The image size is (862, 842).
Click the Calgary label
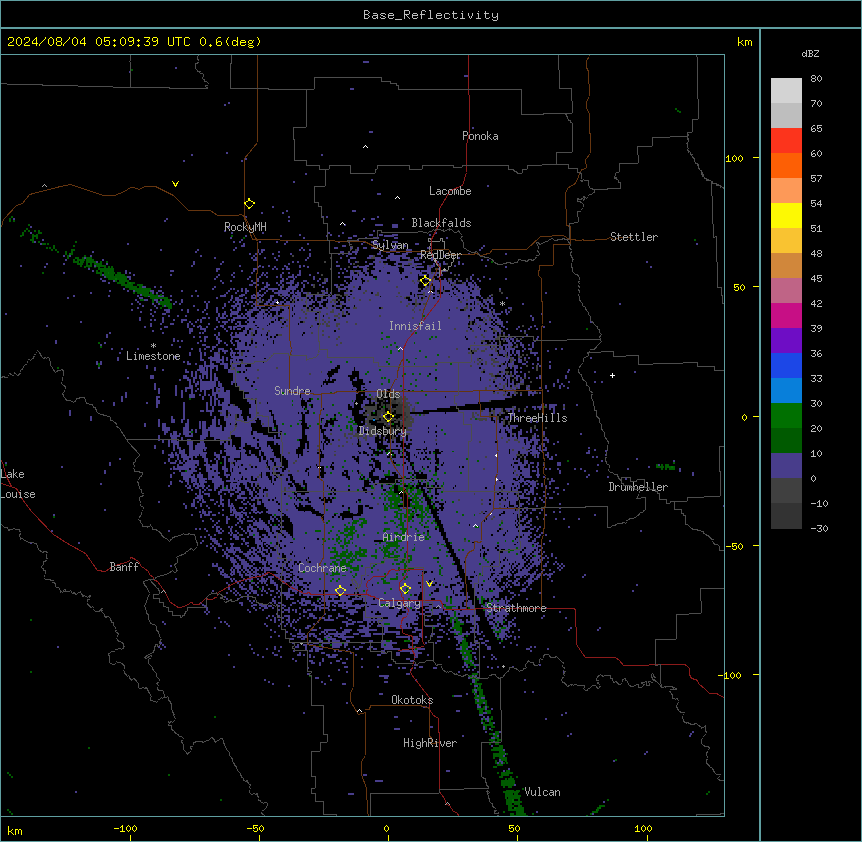pos(400,603)
